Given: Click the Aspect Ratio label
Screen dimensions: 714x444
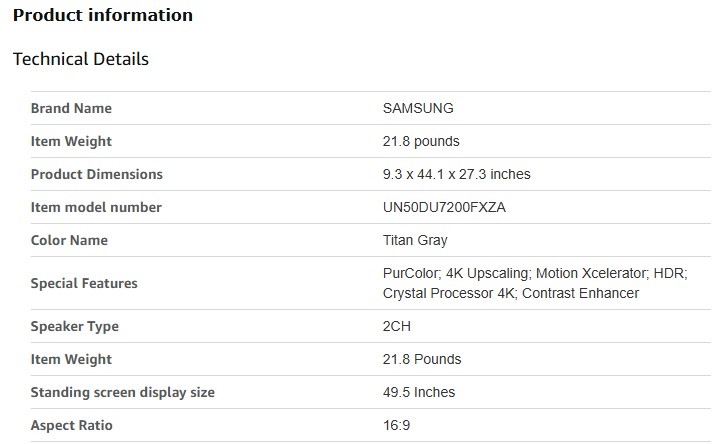Looking at the screenshot, I should pos(72,425).
